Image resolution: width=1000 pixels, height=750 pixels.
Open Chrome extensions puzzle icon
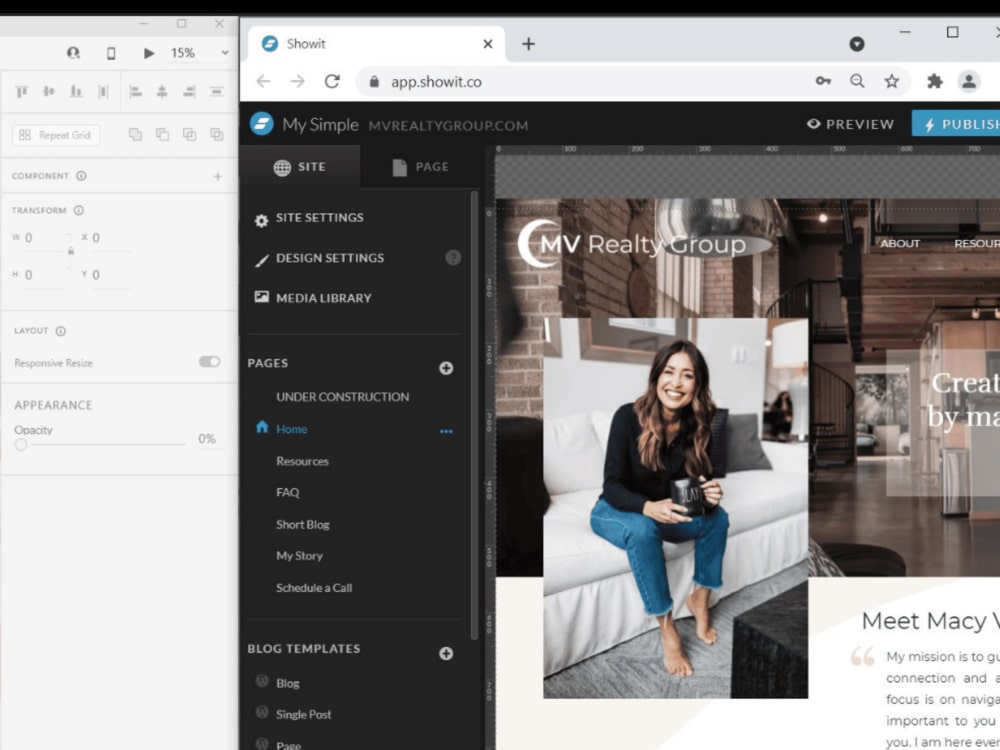(934, 81)
